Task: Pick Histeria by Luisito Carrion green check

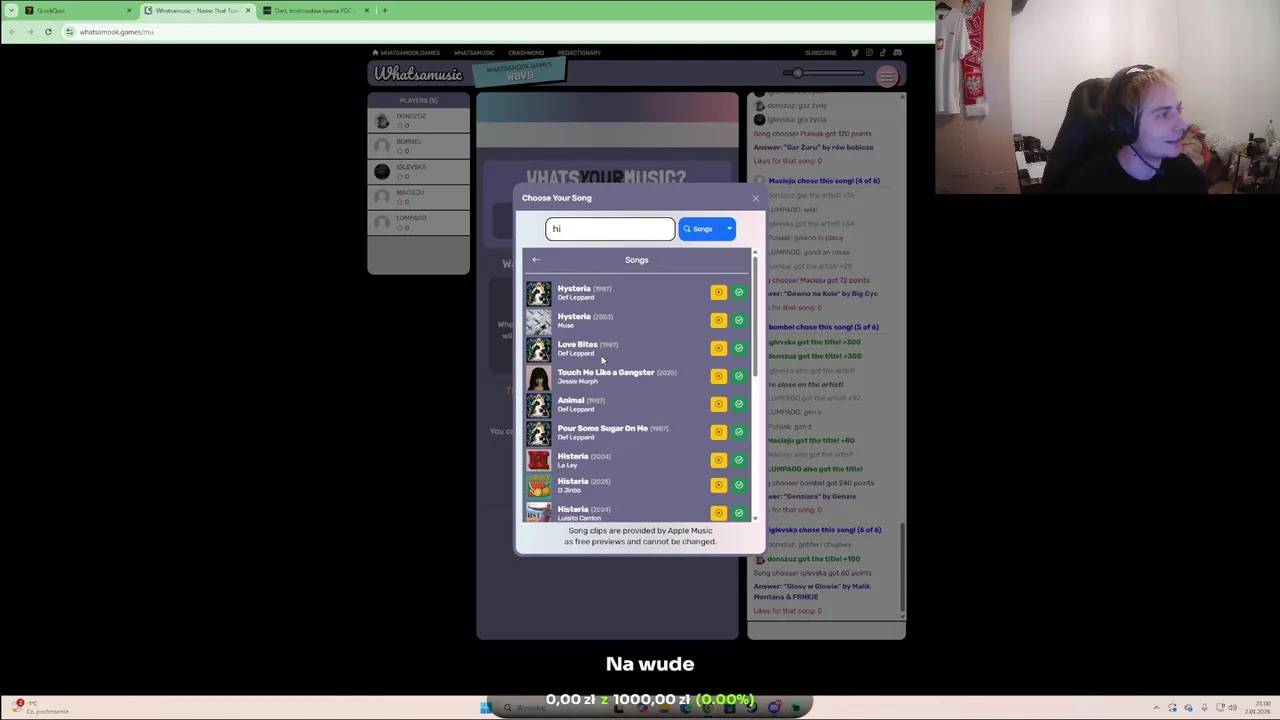Action: click(x=739, y=512)
